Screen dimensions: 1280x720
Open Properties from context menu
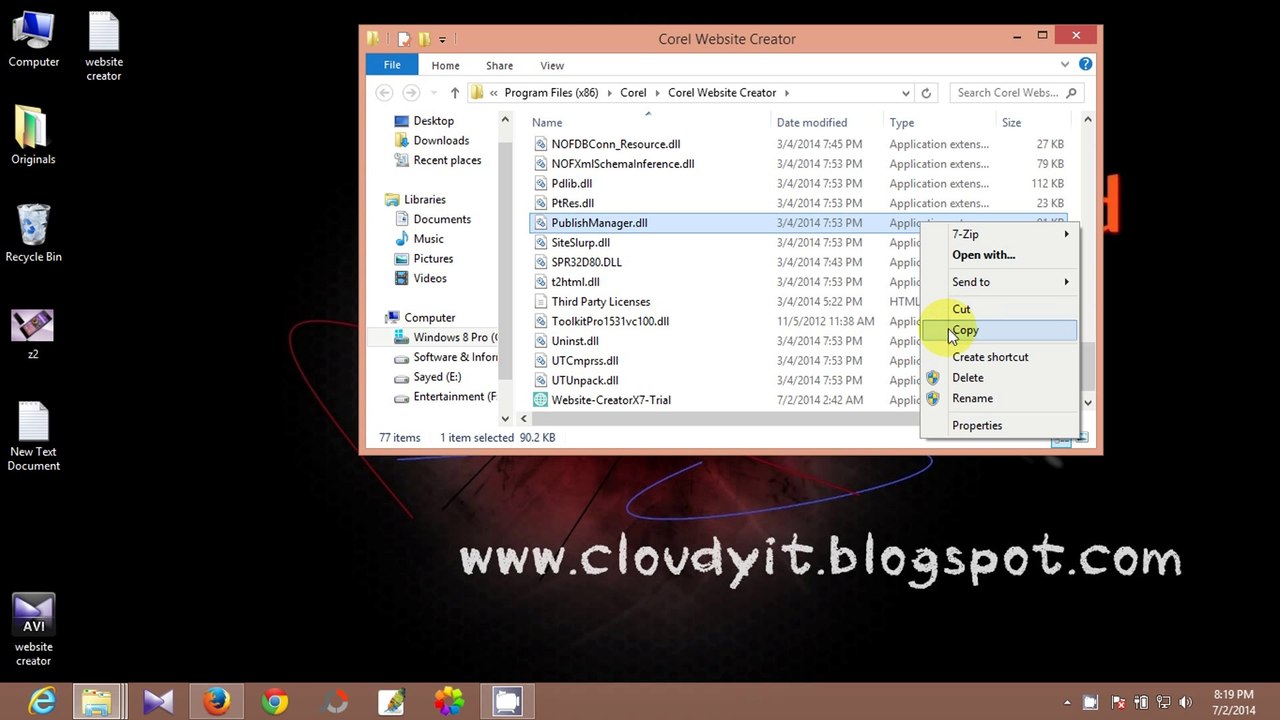(x=1000, y=425)
